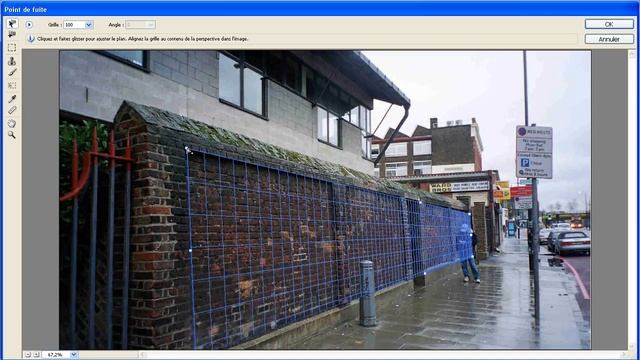Select the Marquee selection tool
This screenshot has width=640, height=360.
tap(12, 47)
